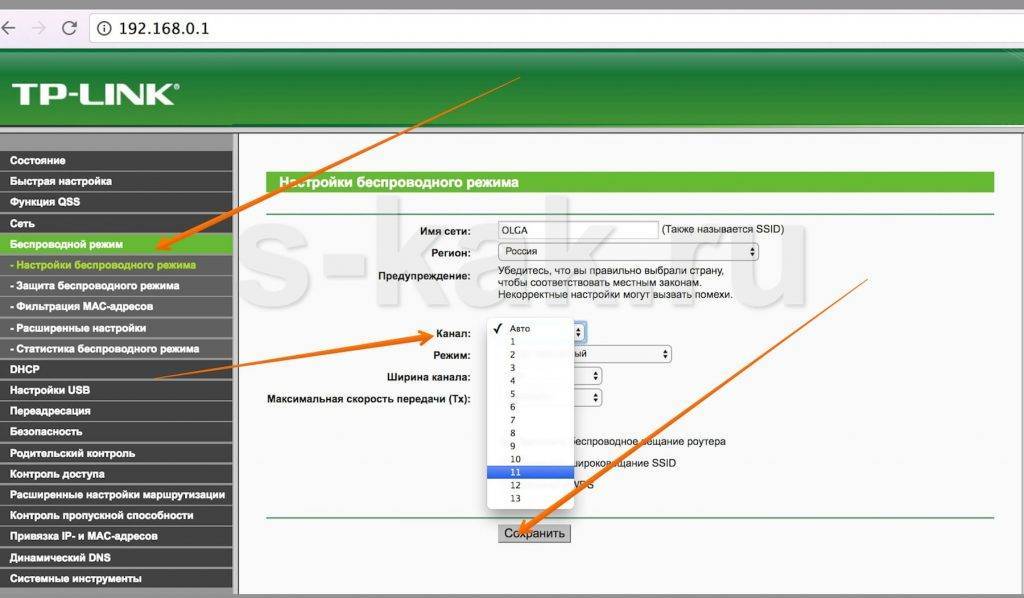
Task: Click the browser back arrow
Action: pos(8,28)
